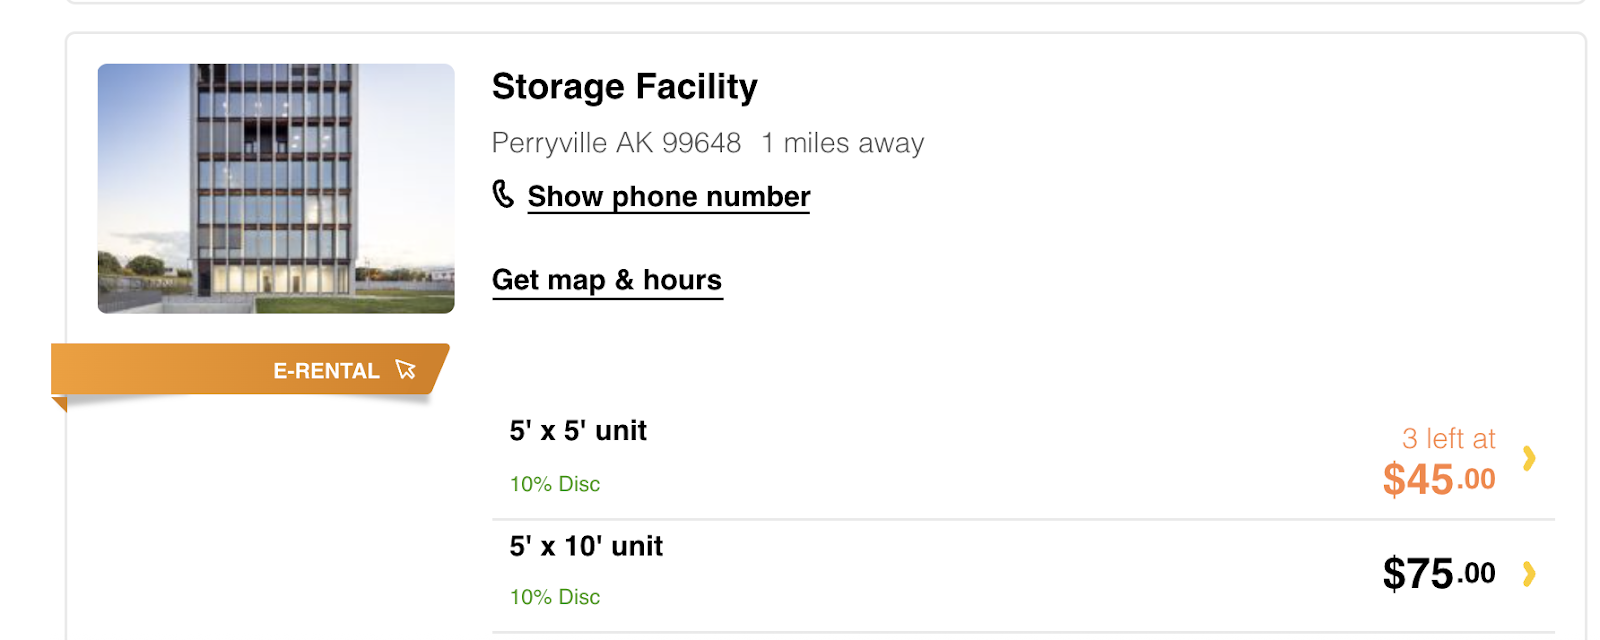This screenshot has width=1600, height=640.
Task: Click 10% Disc under 5' x 5' unit
Action: [x=555, y=484]
